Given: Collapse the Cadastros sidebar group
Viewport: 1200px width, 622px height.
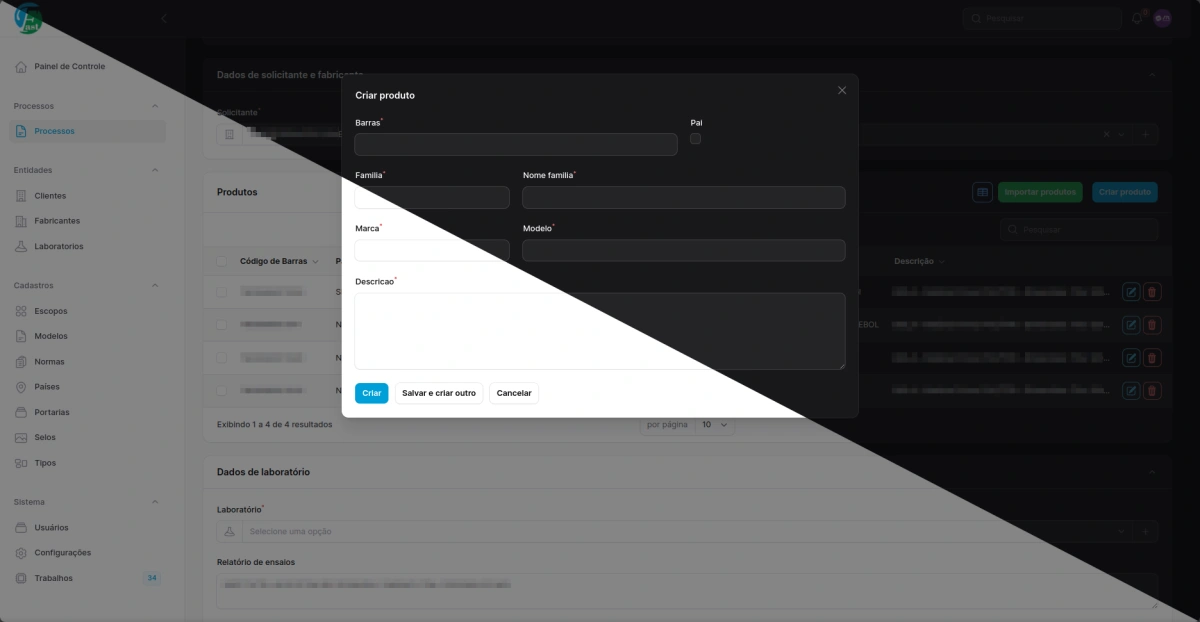Looking at the screenshot, I should 154,286.
